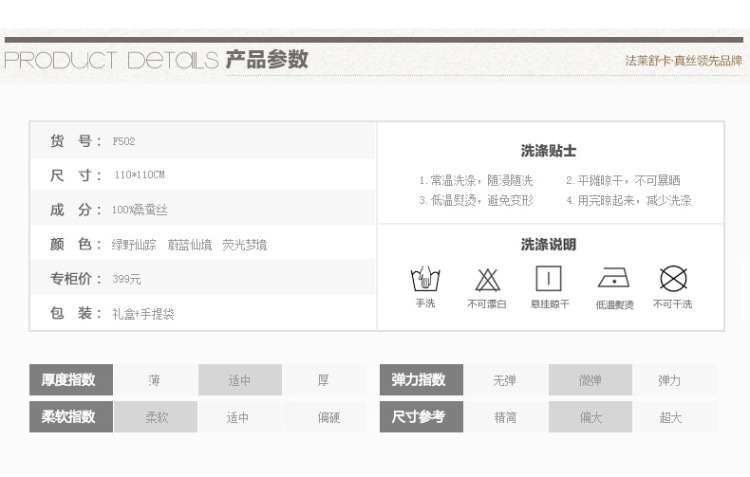This screenshot has height=477, width=750.
Task: Click the 洗涤贴士 heading
Action: (548, 151)
